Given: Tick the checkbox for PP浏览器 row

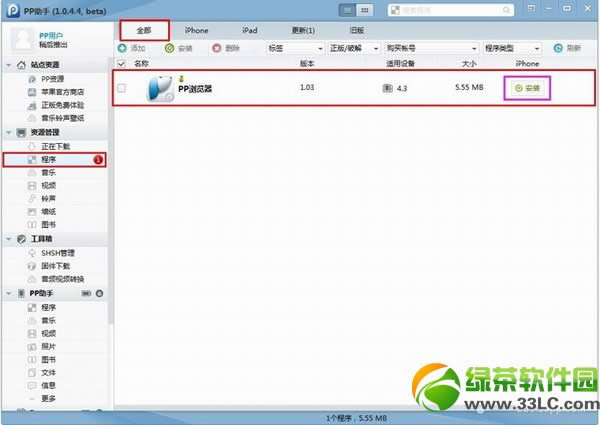Looking at the screenshot, I should click(x=122, y=88).
